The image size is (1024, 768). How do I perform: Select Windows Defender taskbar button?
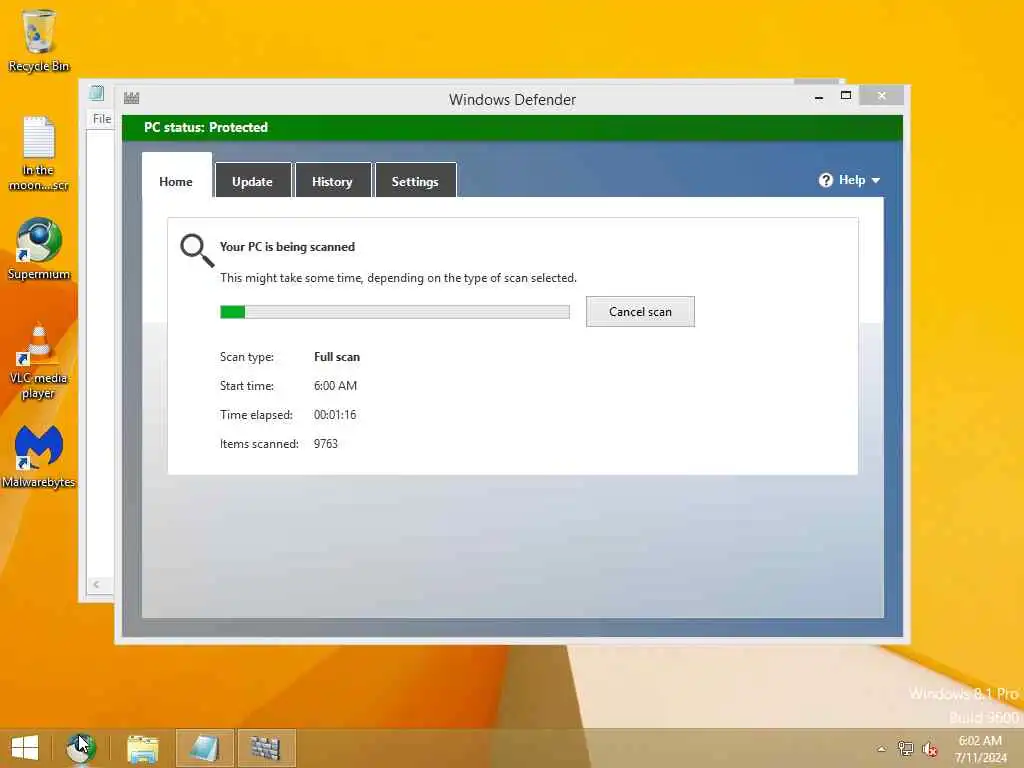[x=266, y=748]
